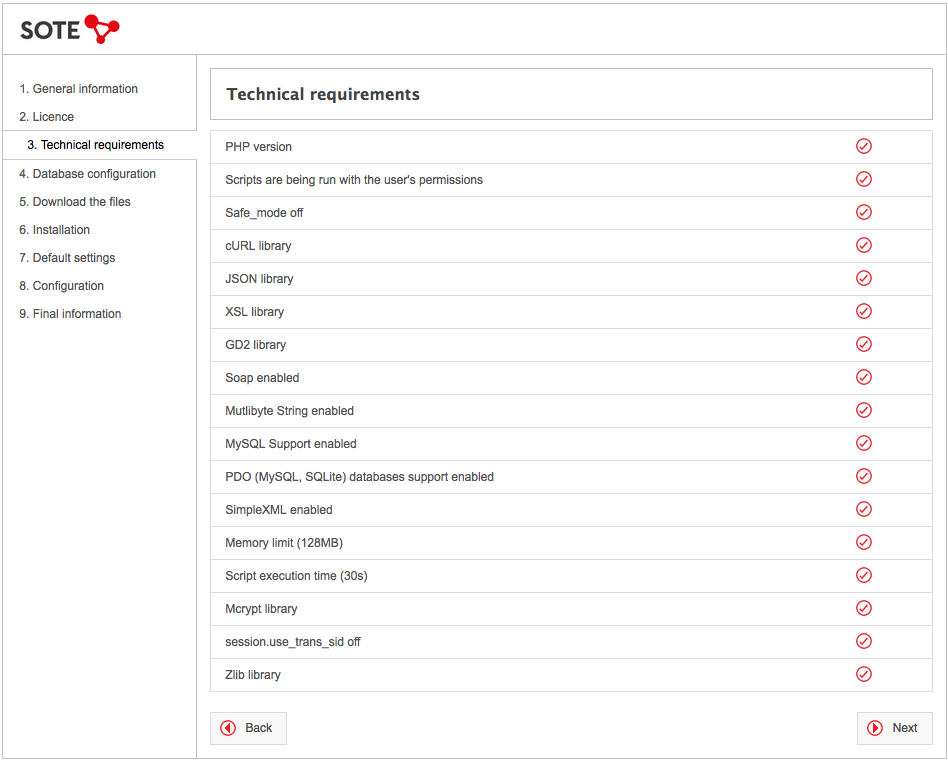Click the check icon for Mutlibyte String enabled
Image resolution: width=948 pixels, height=761 pixels.
863,410
